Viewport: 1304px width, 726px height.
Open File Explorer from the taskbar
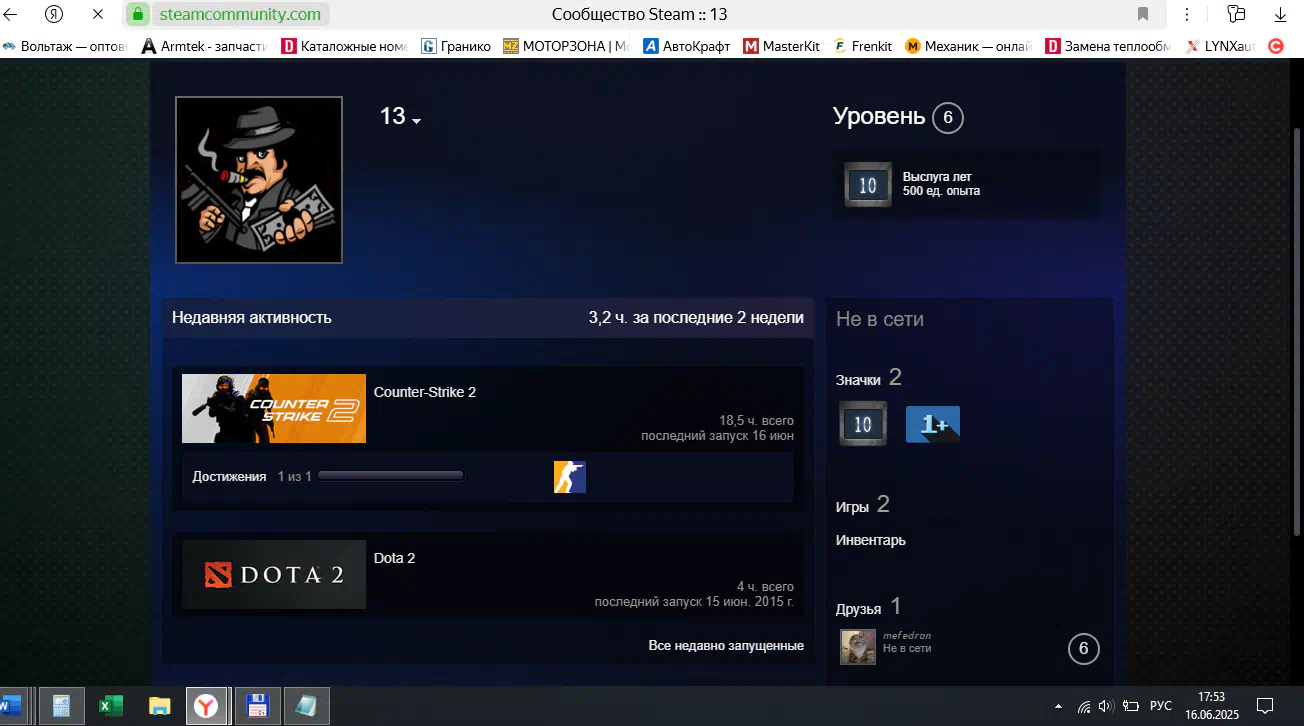click(x=159, y=706)
